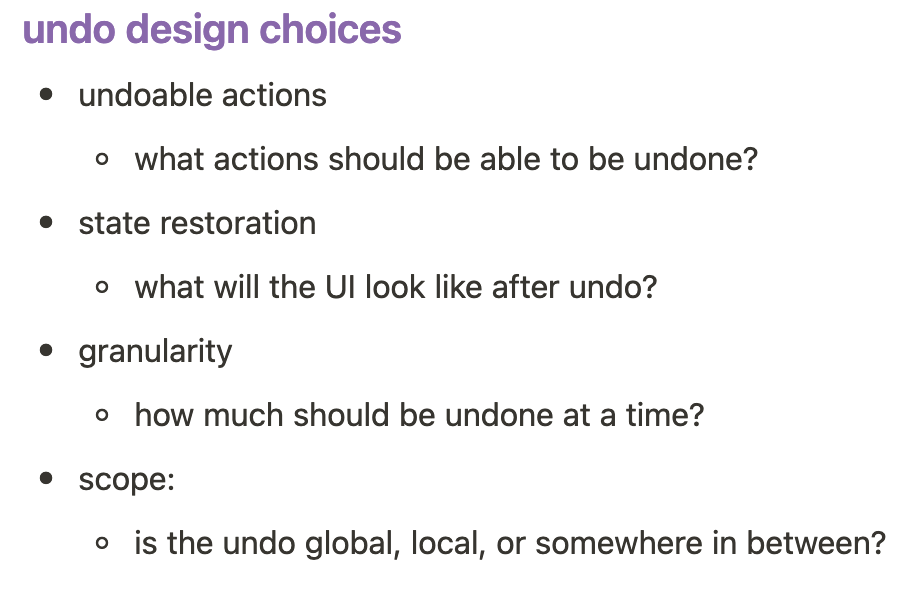The image size is (918, 596).
Task: Click the "undo design choices" heading
Action: click(212, 30)
